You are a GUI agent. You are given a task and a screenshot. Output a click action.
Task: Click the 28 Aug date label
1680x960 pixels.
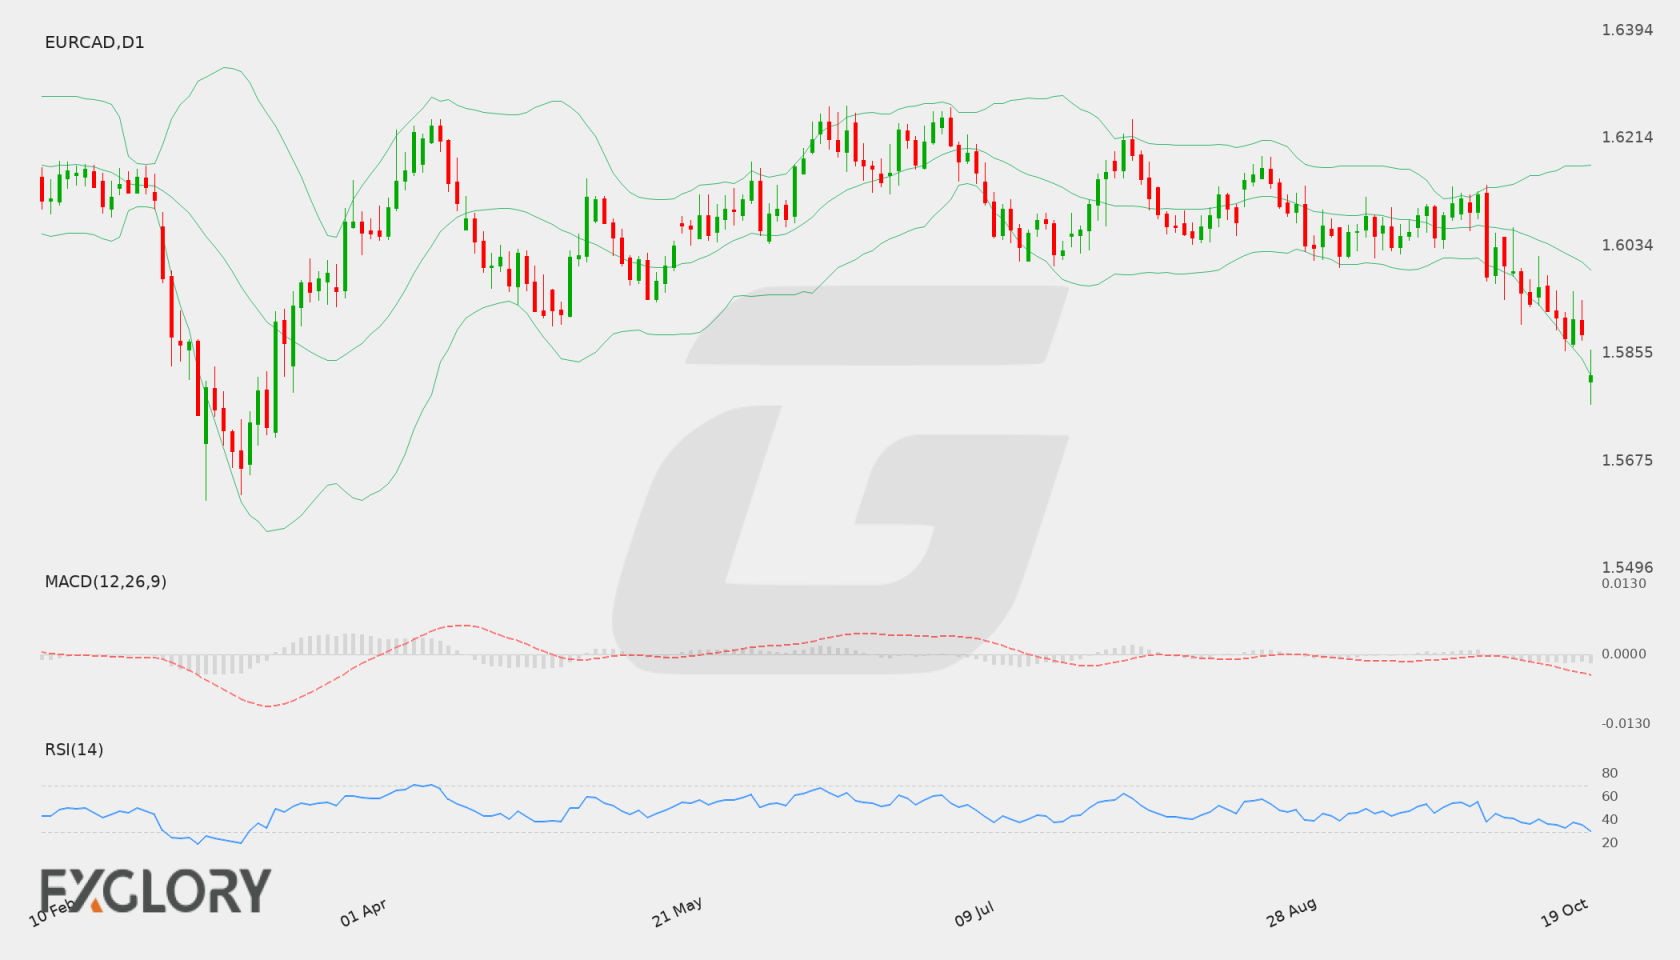coord(1291,912)
